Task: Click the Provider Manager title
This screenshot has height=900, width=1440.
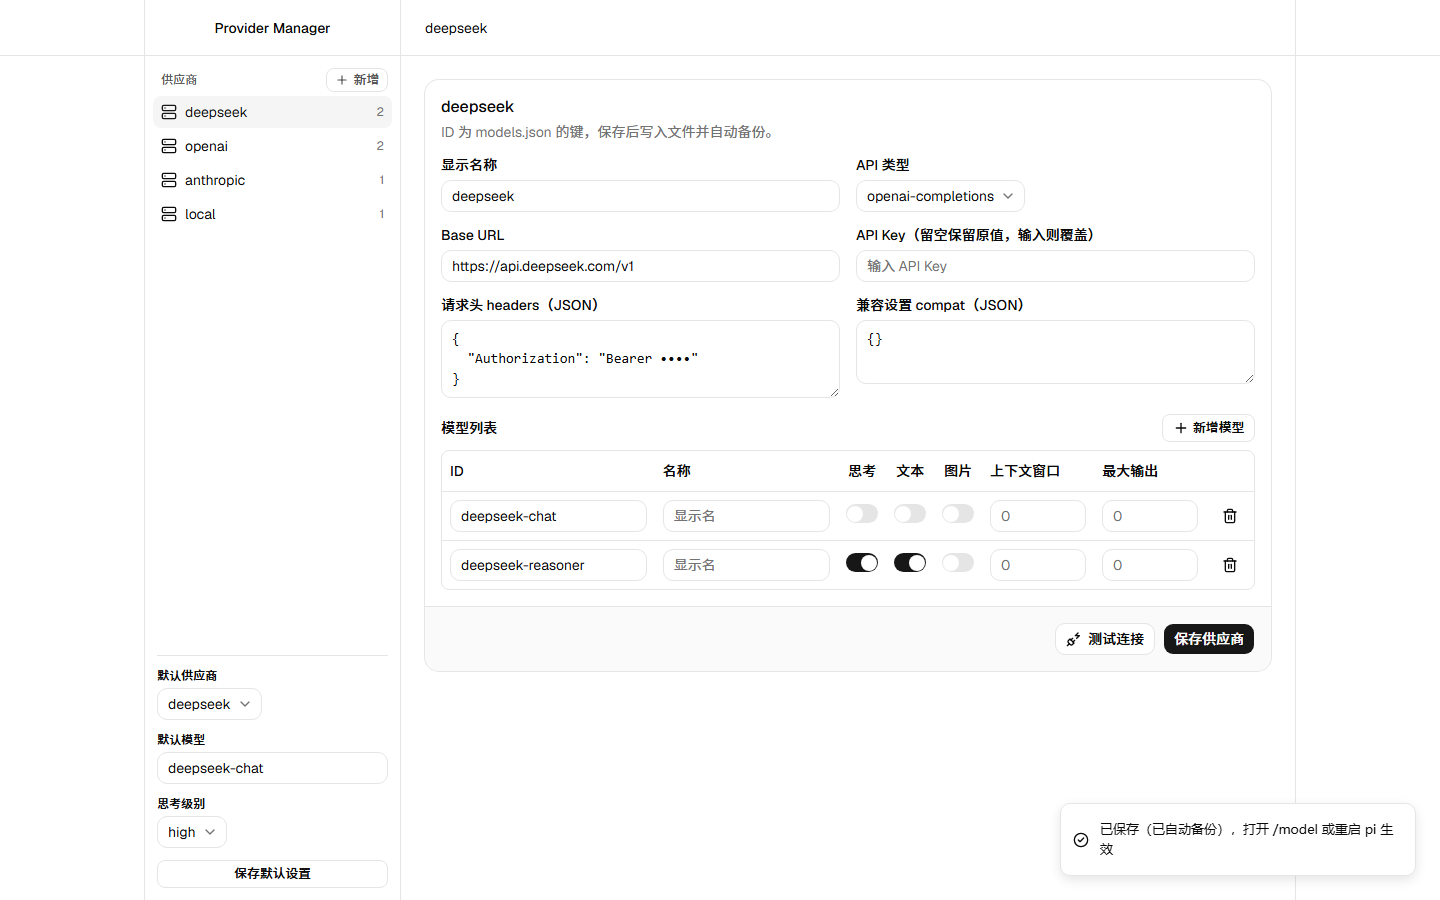Action: (272, 28)
